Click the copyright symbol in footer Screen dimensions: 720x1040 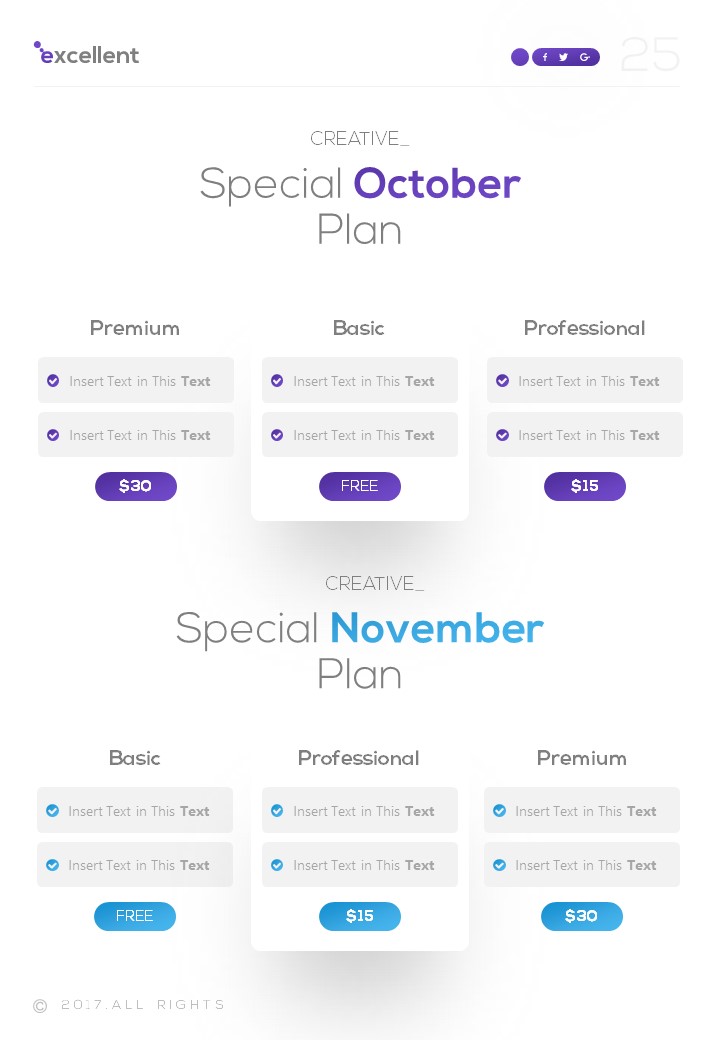(40, 1006)
